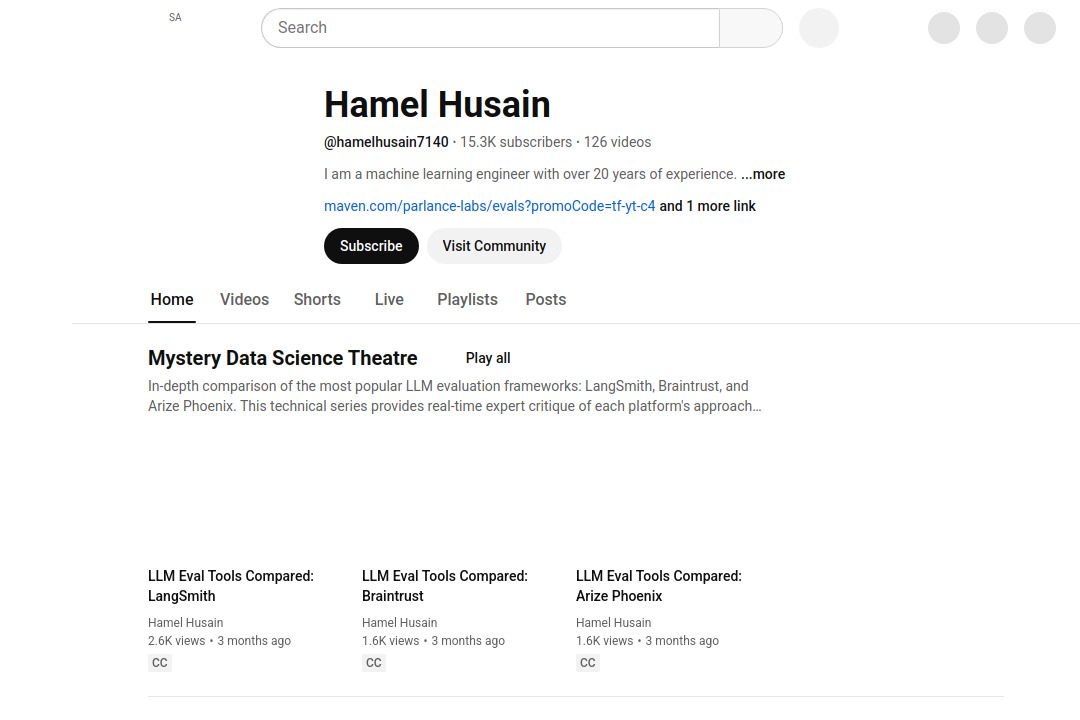Image resolution: width=1080 pixels, height=720 pixels.
Task: Subscribe to the Hamel Husain channel
Action: pos(371,245)
